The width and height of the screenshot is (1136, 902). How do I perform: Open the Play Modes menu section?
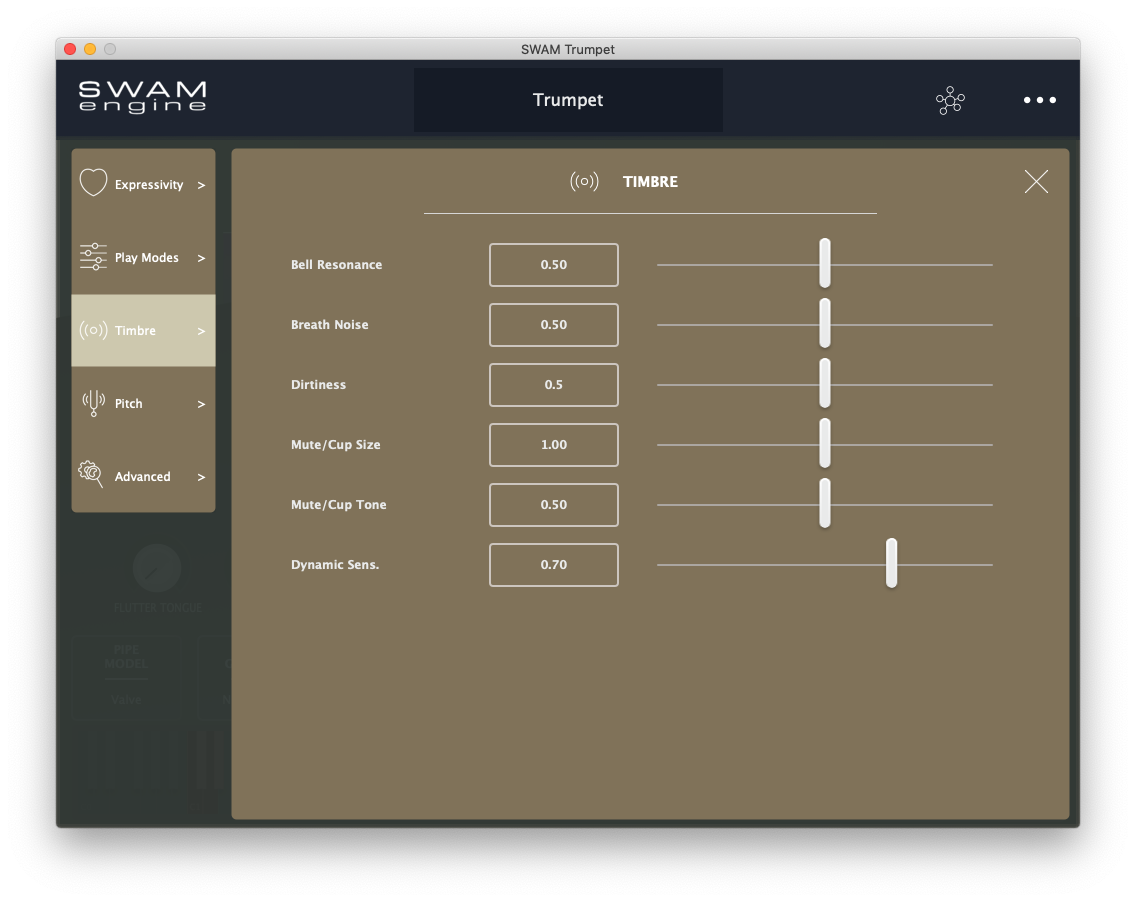(143, 257)
